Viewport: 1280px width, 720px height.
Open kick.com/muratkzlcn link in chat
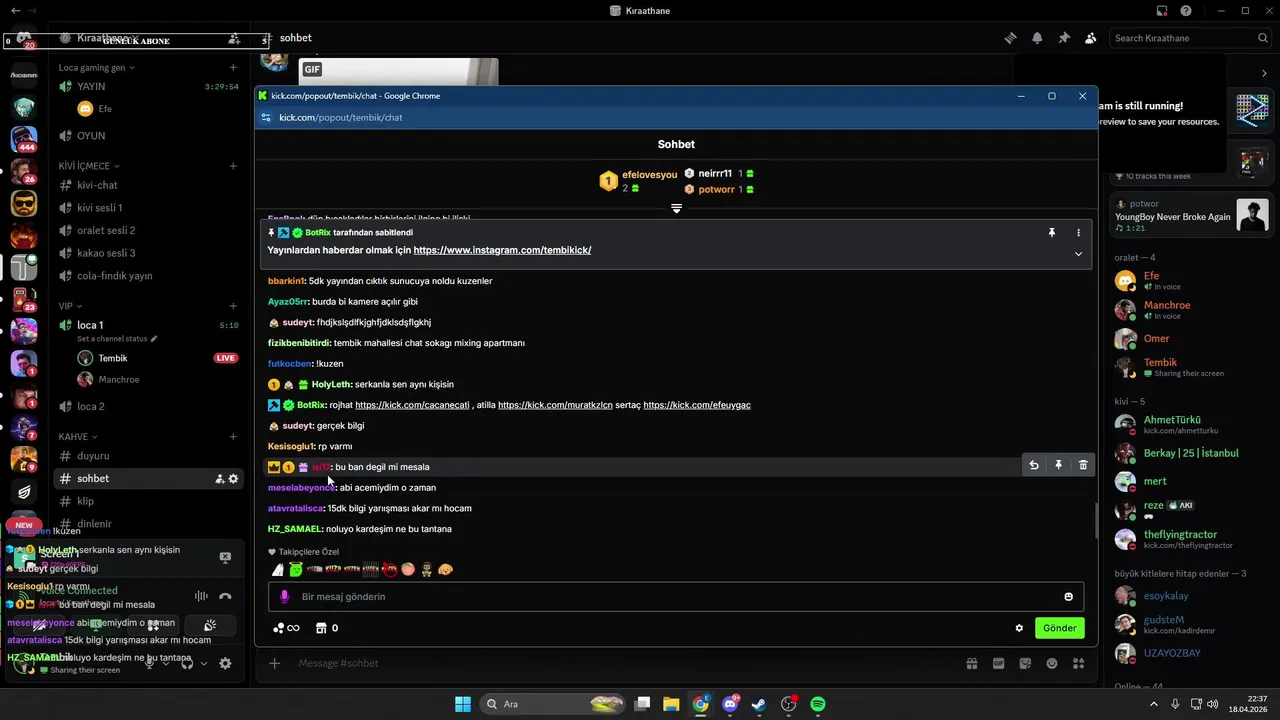pos(554,405)
